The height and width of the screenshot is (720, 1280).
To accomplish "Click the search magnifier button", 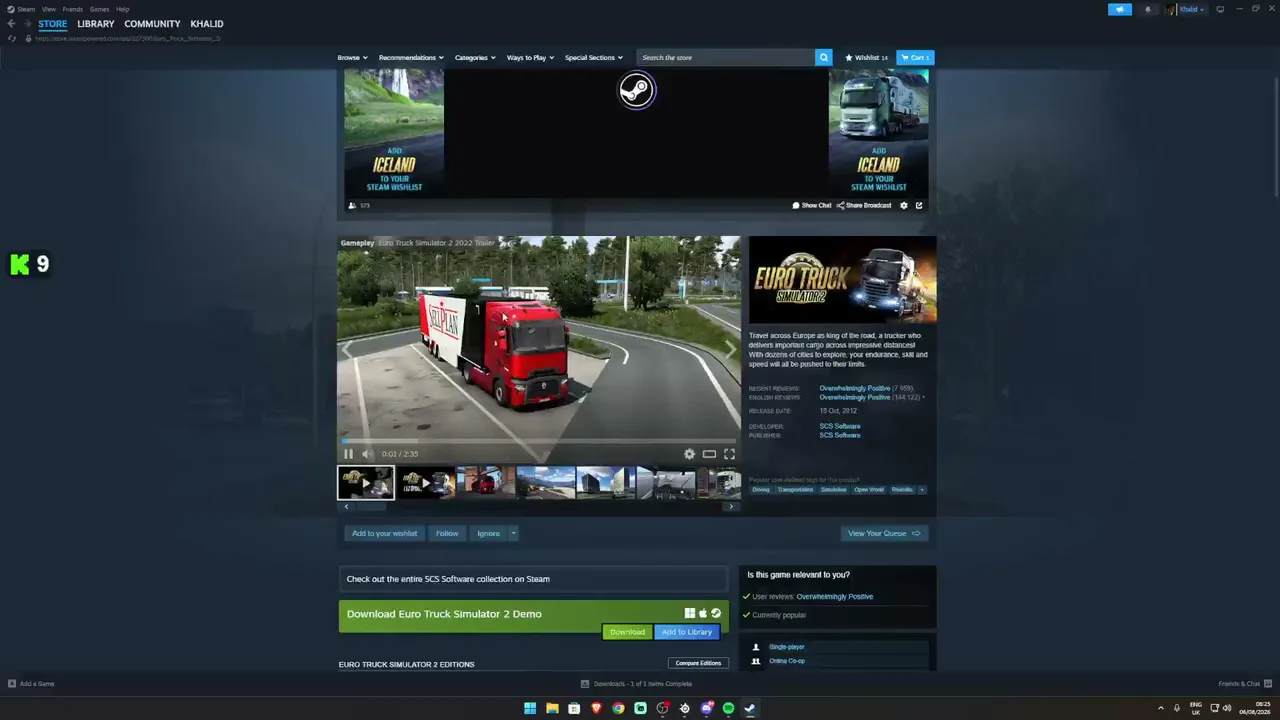I will tap(824, 58).
